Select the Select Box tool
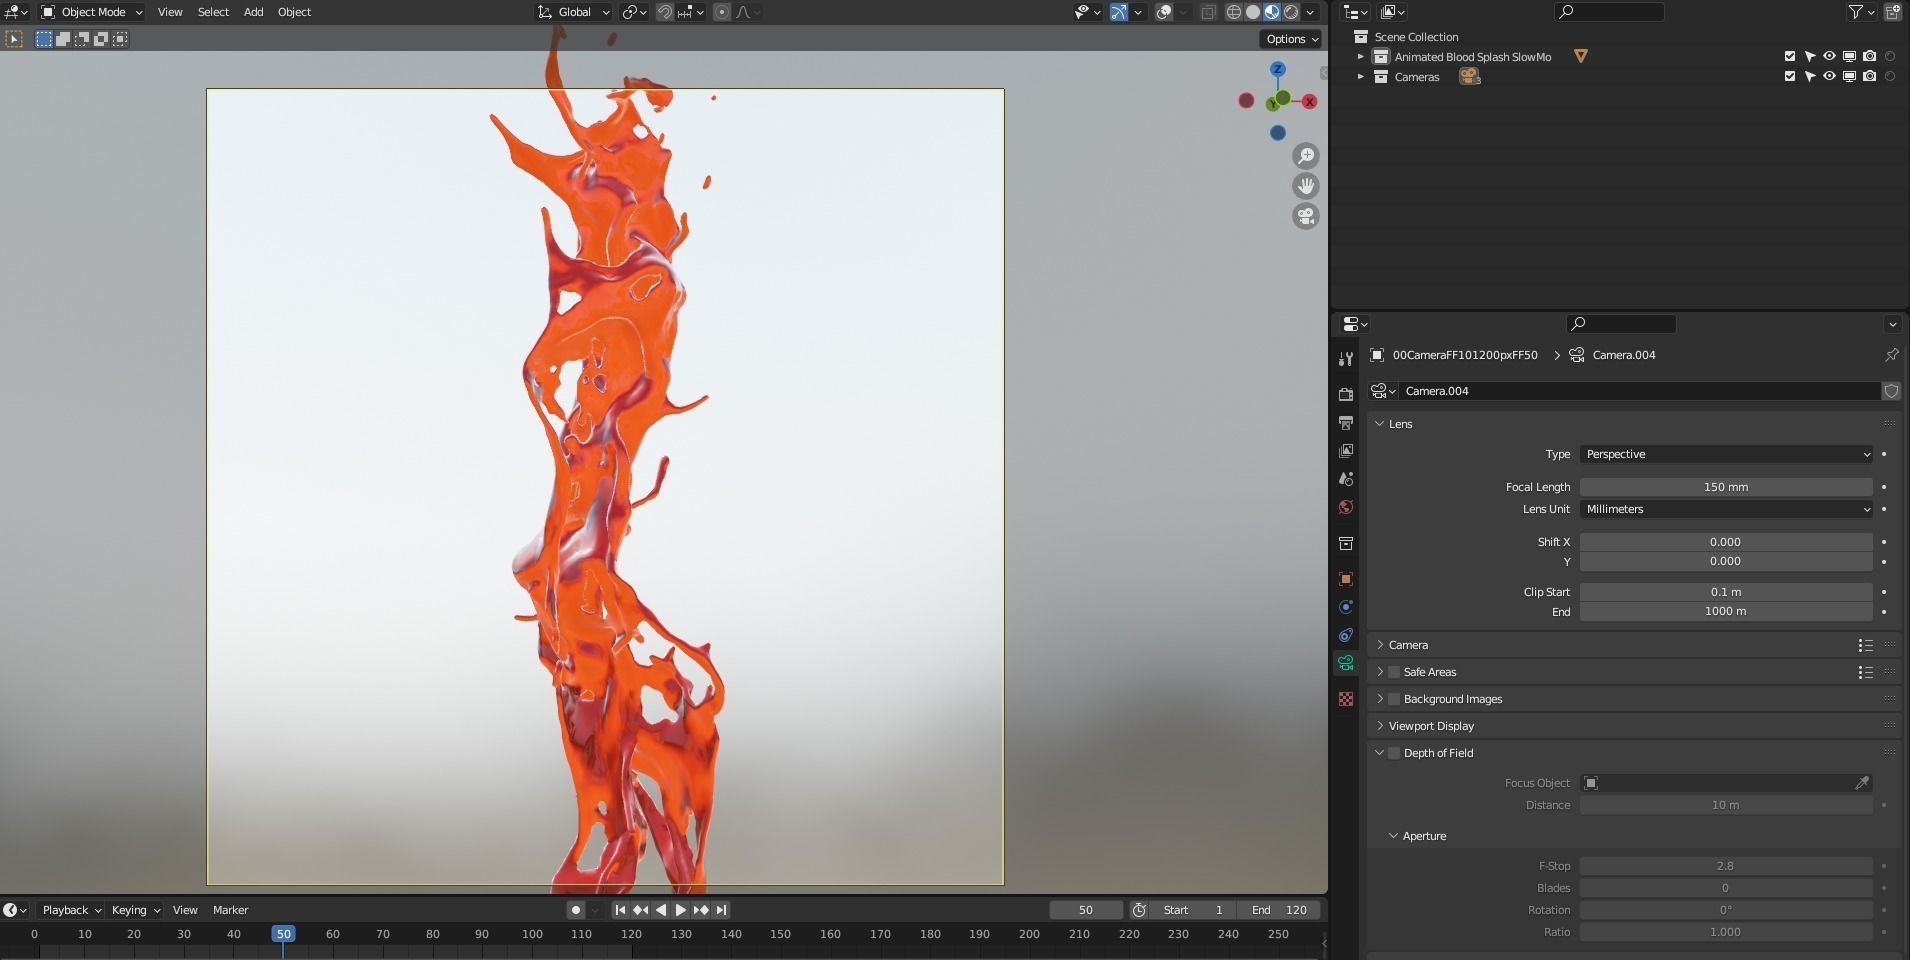 pyautogui.click(x=14, y=39)
